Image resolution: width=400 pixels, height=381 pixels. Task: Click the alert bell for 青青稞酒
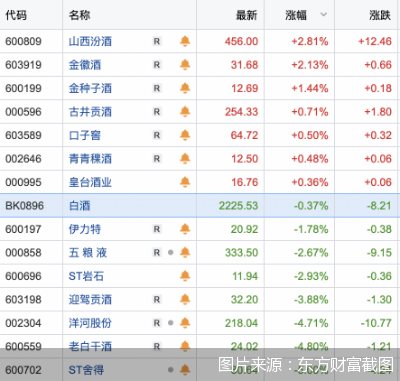(185, 159)
